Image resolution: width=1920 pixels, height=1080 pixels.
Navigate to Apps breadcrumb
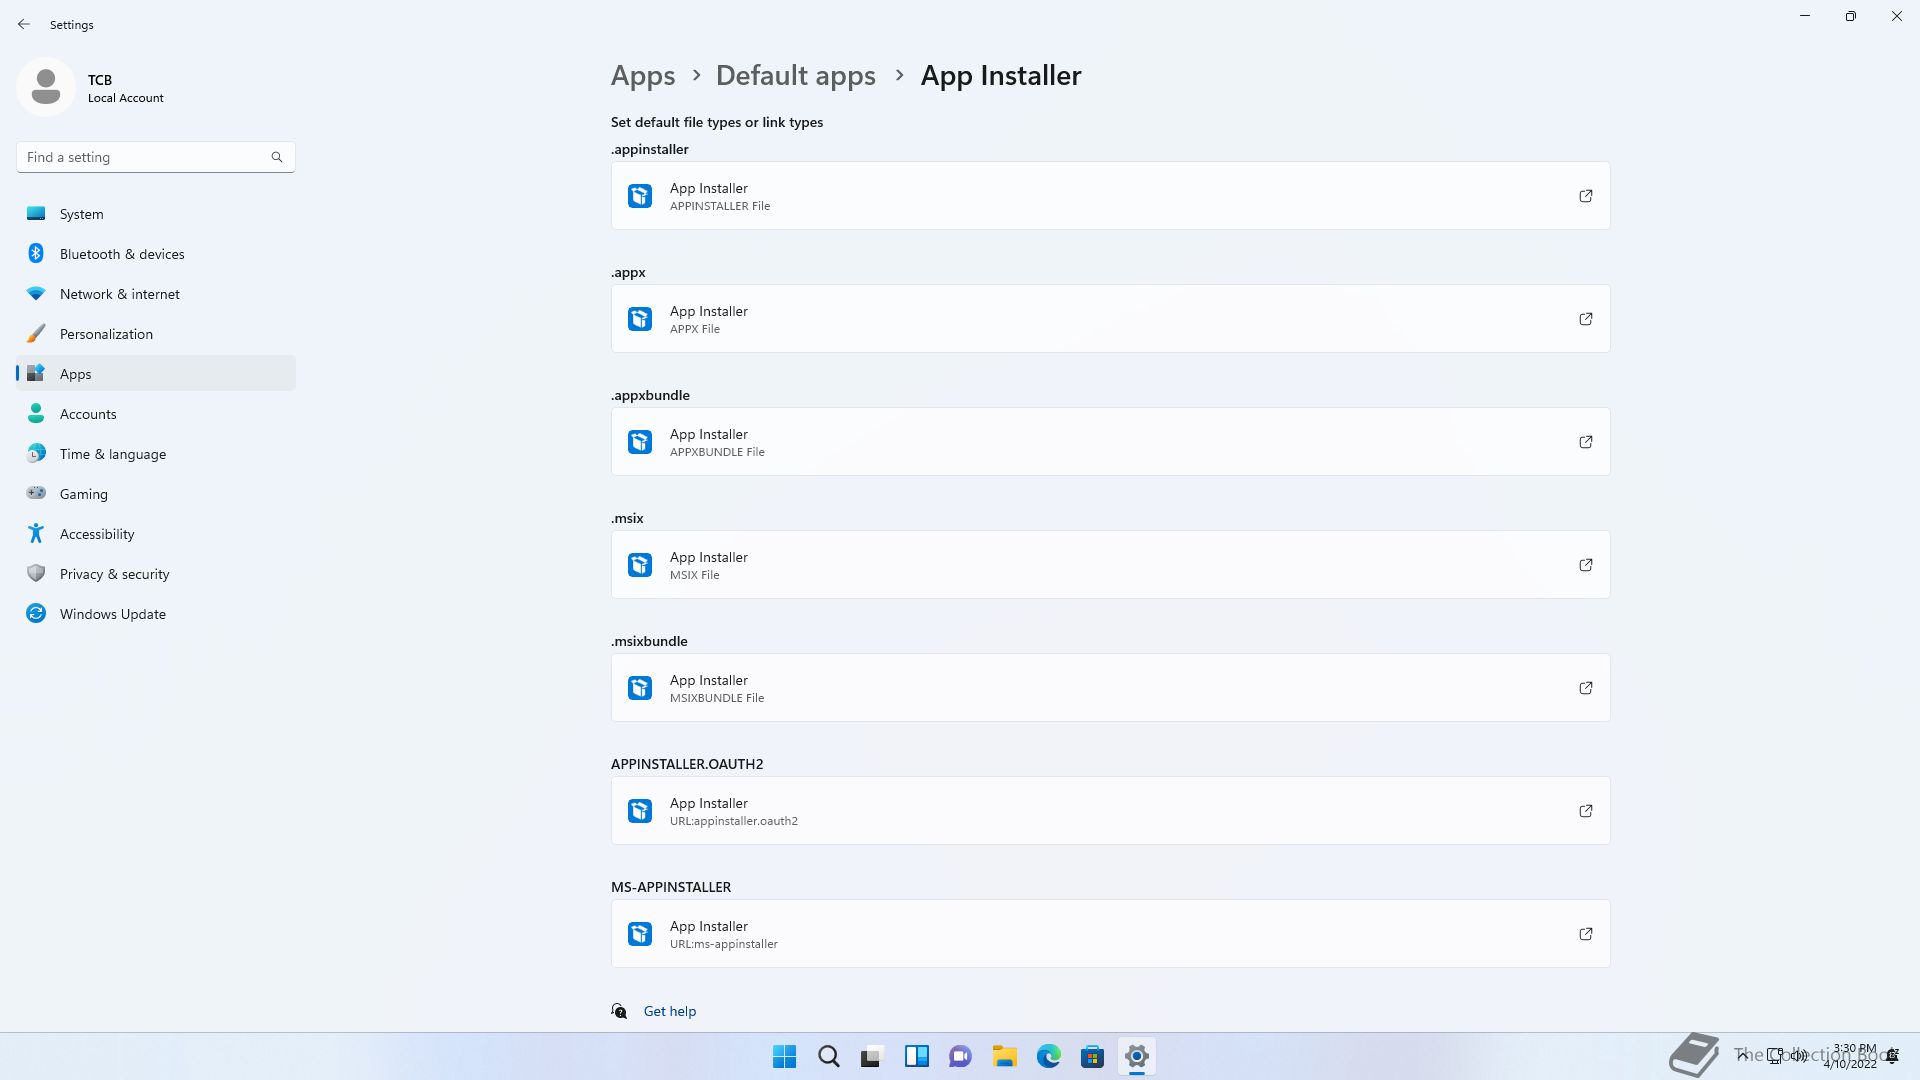[643, 76]
